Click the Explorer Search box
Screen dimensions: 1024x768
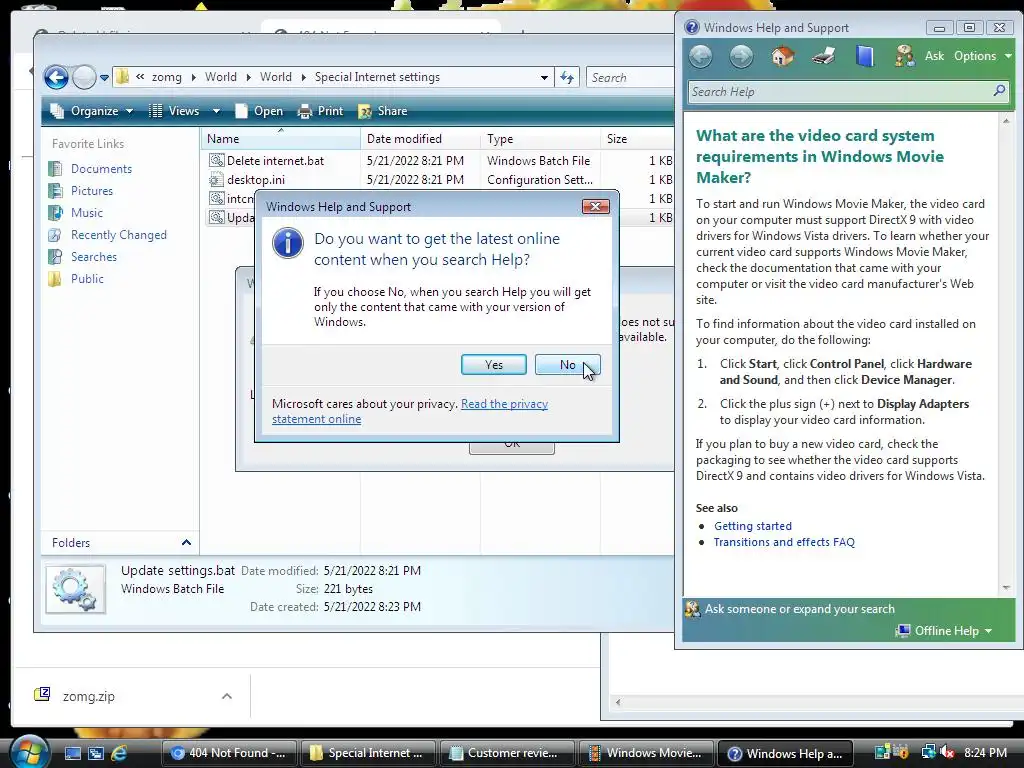click(630, 78)
